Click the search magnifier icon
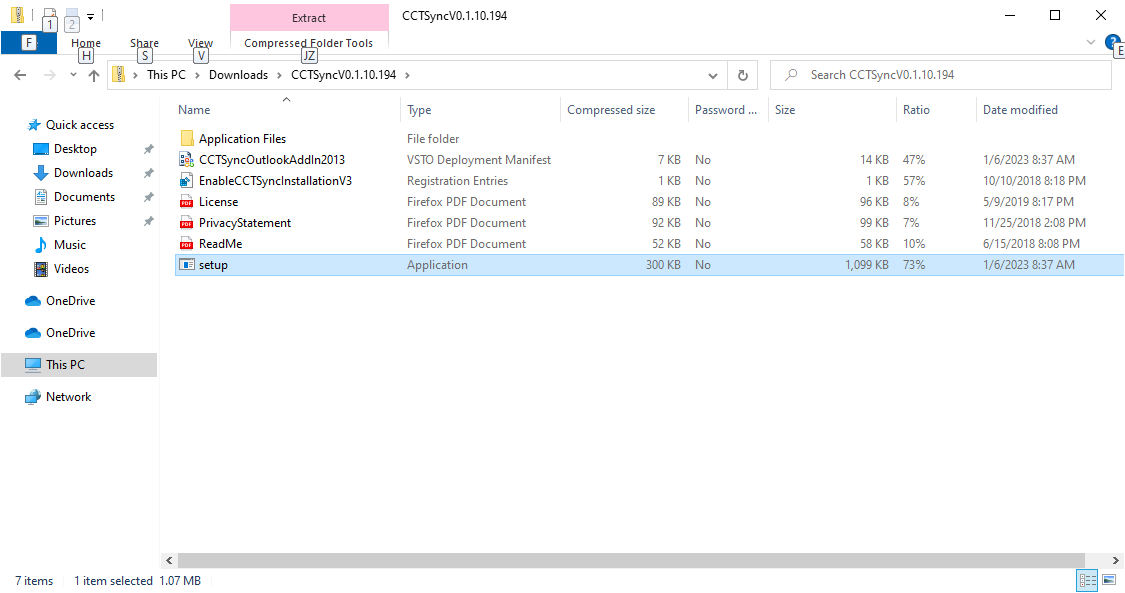Image resolution: width=1125 pixels, height=593 pixels. 791,75
